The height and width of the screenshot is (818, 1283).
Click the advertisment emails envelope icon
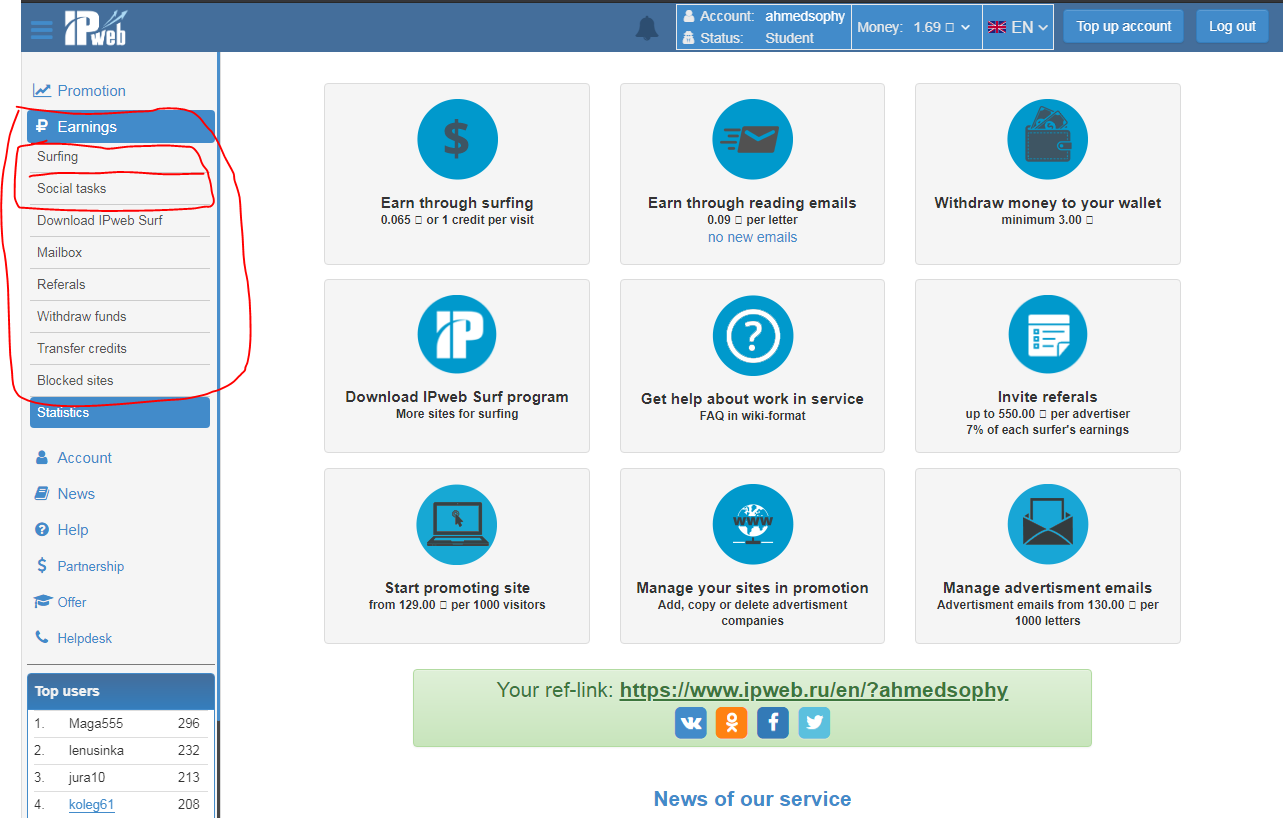[1047, 524]
